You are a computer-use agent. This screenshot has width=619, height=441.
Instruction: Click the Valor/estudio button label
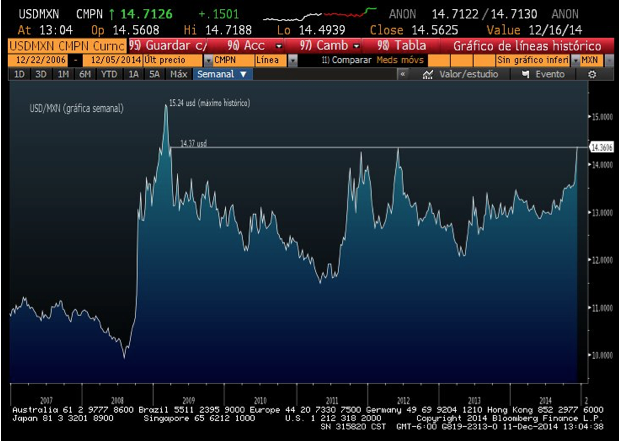[469, 74]
